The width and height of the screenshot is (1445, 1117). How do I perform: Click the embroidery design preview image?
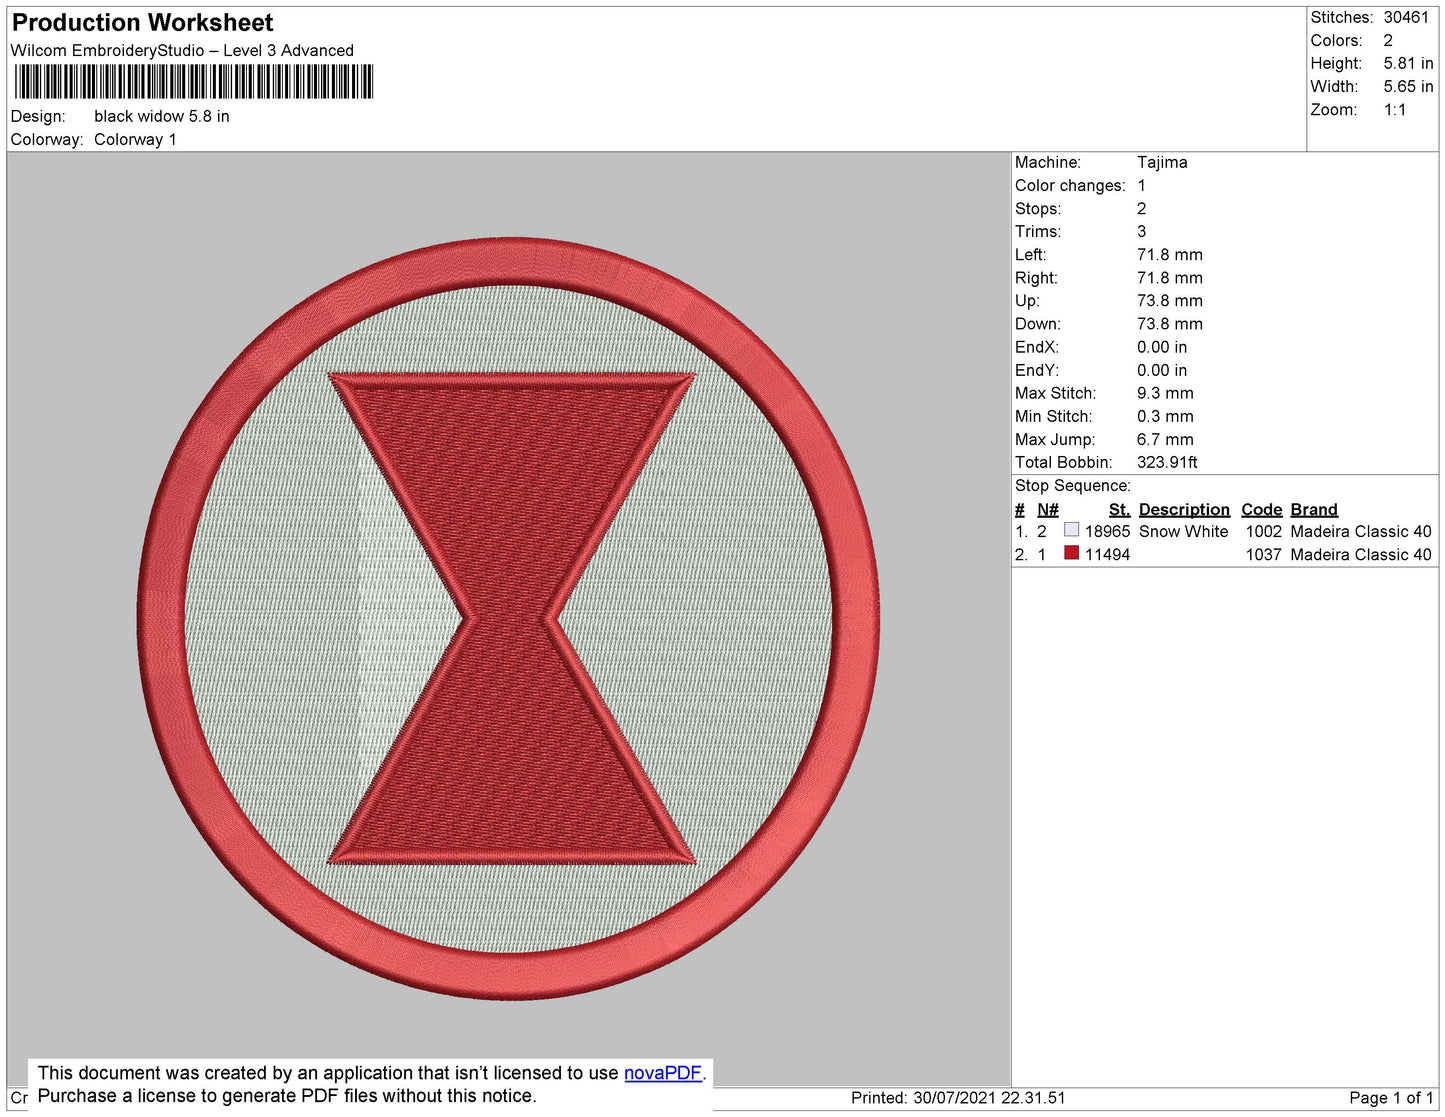coord(508,619)
